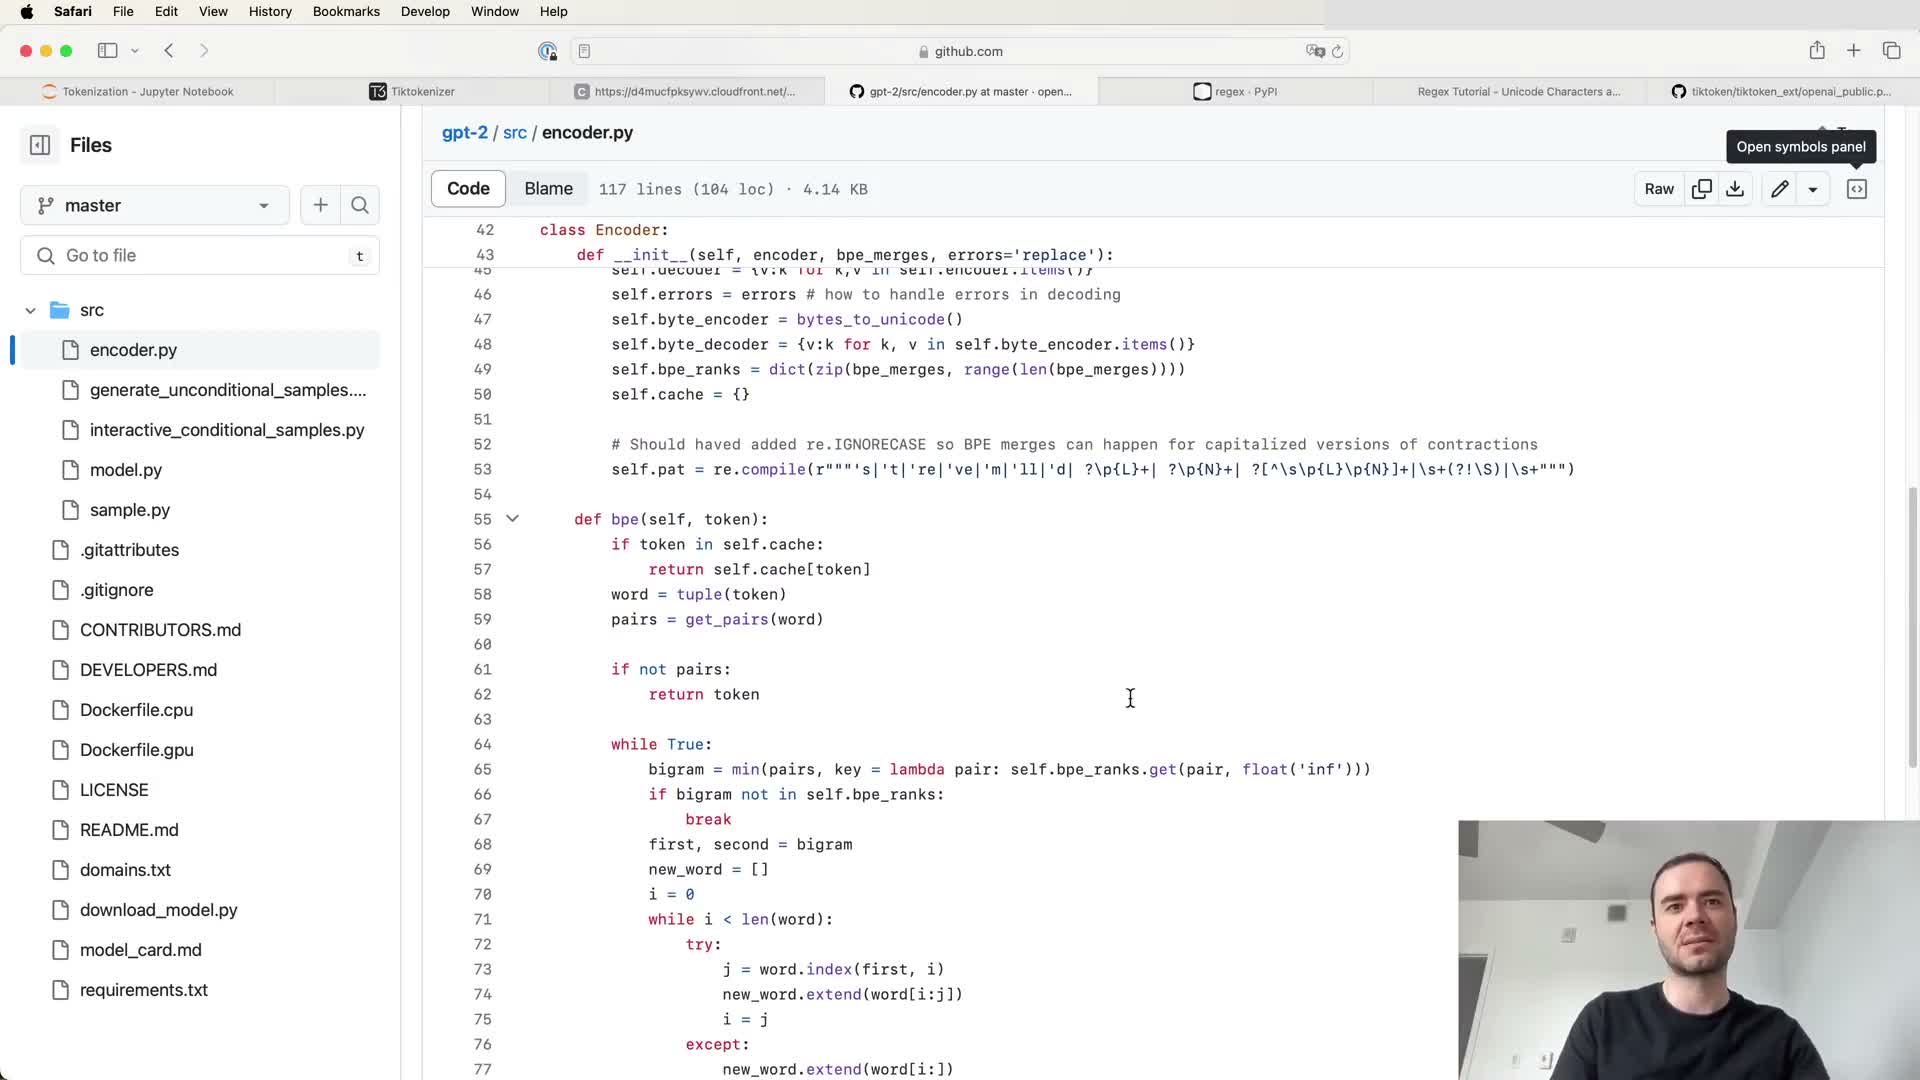
Task: Open the symbols panel icon
Action: [x=1856, y=189]
